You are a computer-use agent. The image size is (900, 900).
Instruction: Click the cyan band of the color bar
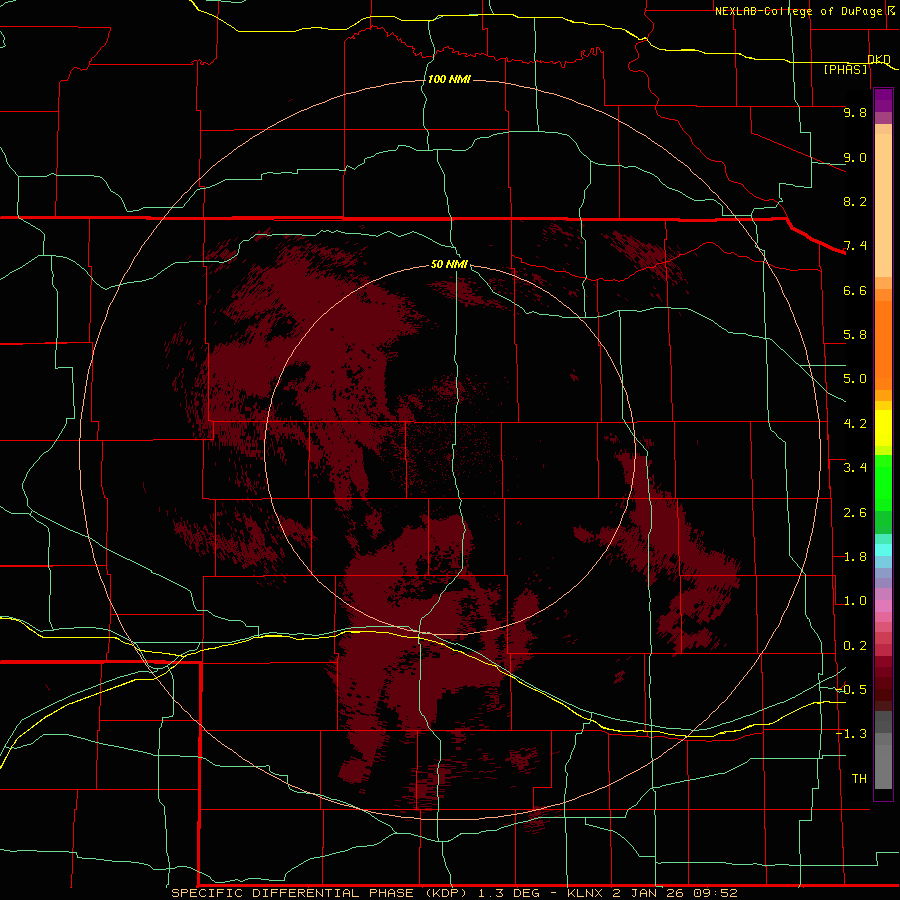pyautogui.click(x=883, y=550)
